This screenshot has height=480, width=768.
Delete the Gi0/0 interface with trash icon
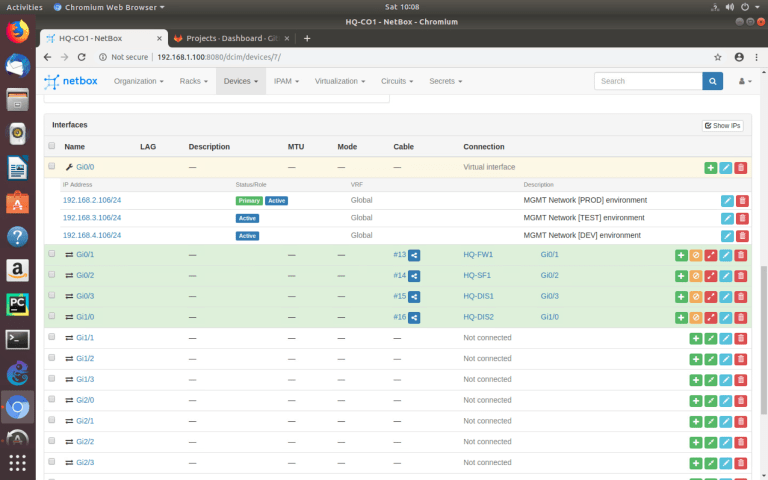point(741,168)
